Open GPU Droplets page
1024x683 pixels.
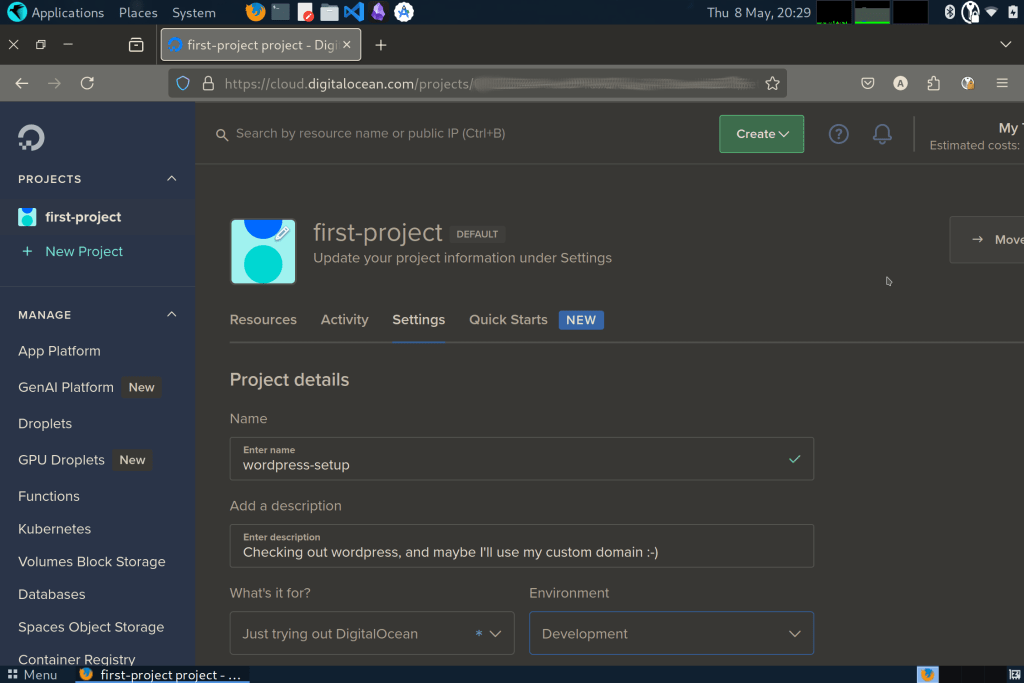coord(61,460)
